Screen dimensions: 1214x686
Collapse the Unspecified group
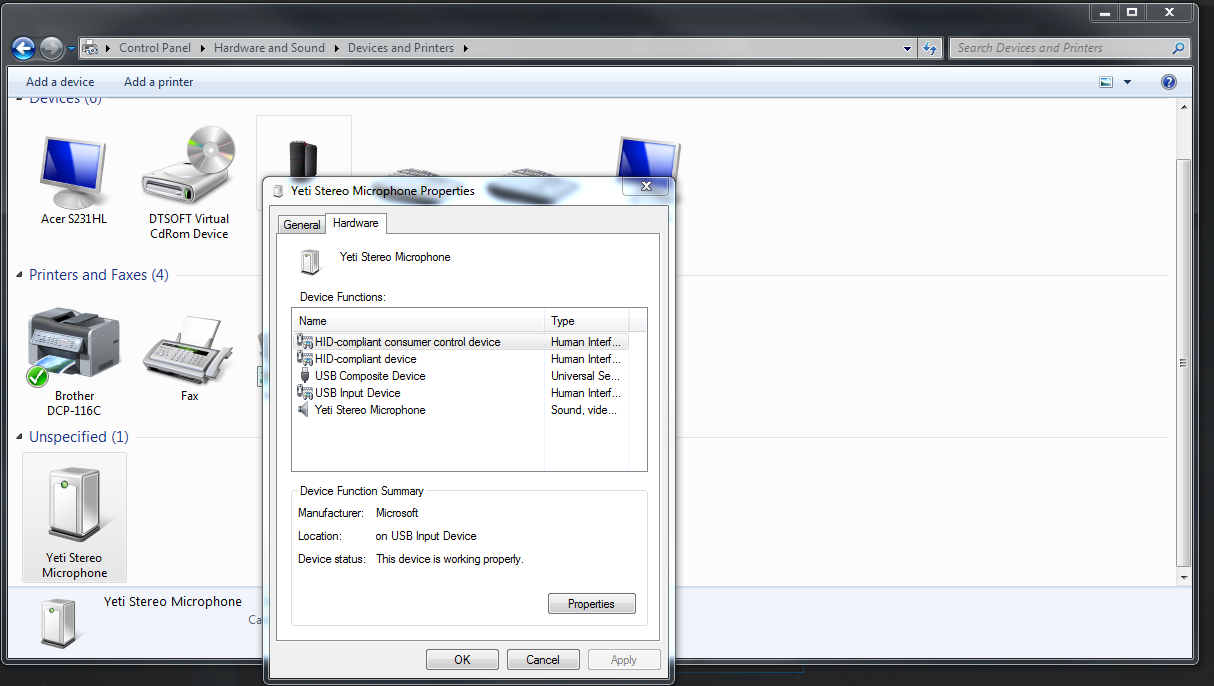pyautogui.click(x=20, y=437)
